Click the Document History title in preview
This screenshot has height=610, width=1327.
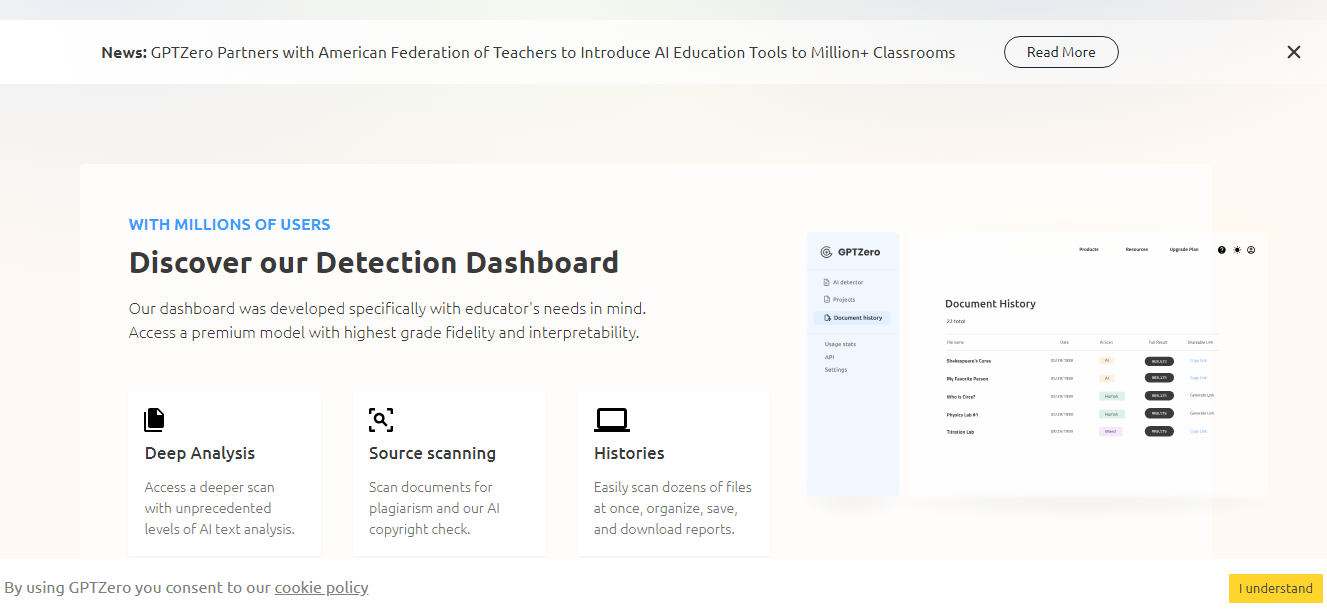tap(990, 303)
